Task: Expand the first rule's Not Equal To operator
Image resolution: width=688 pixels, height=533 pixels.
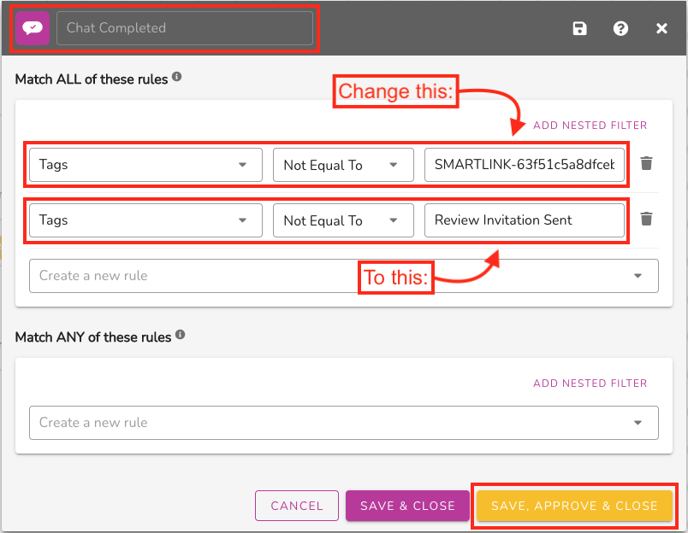Action: [343, 165]
